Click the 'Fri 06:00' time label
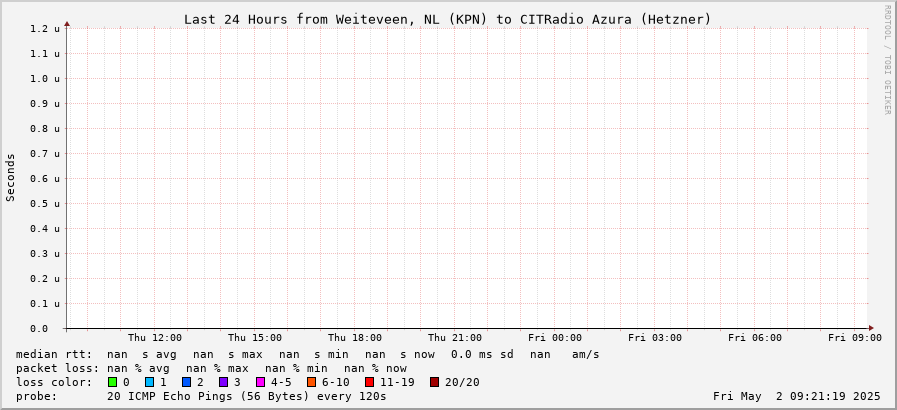The height and width of the screenshot is (410, 897). click(755, 338)
